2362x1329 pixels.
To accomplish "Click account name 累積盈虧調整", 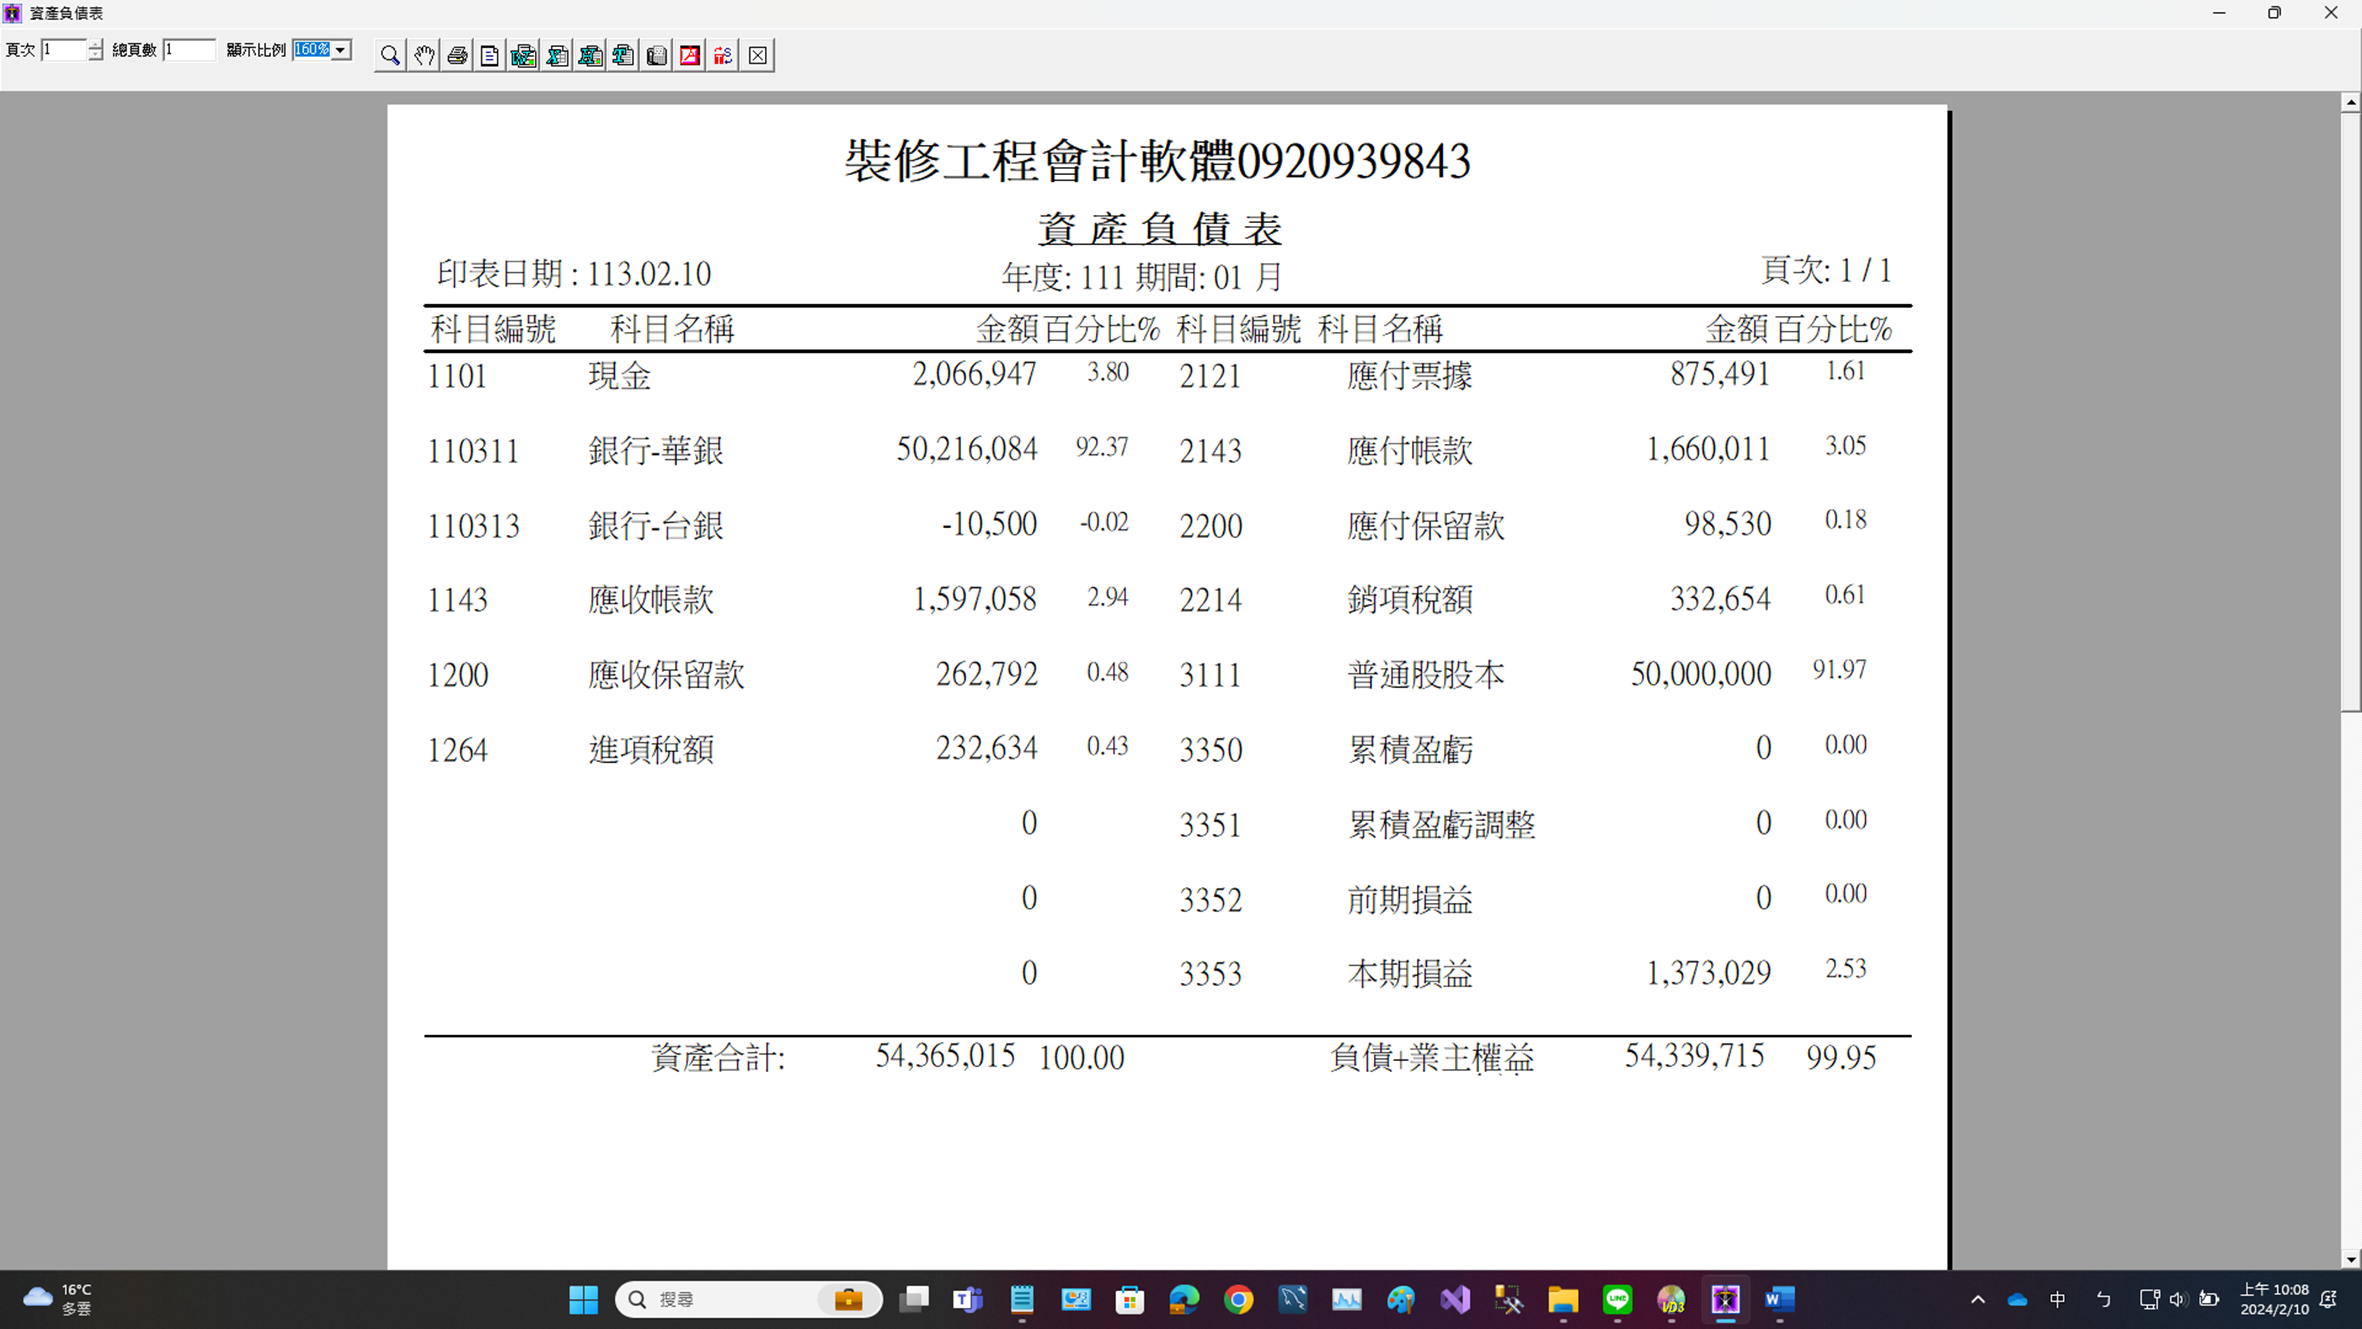I will [1441, 824].
